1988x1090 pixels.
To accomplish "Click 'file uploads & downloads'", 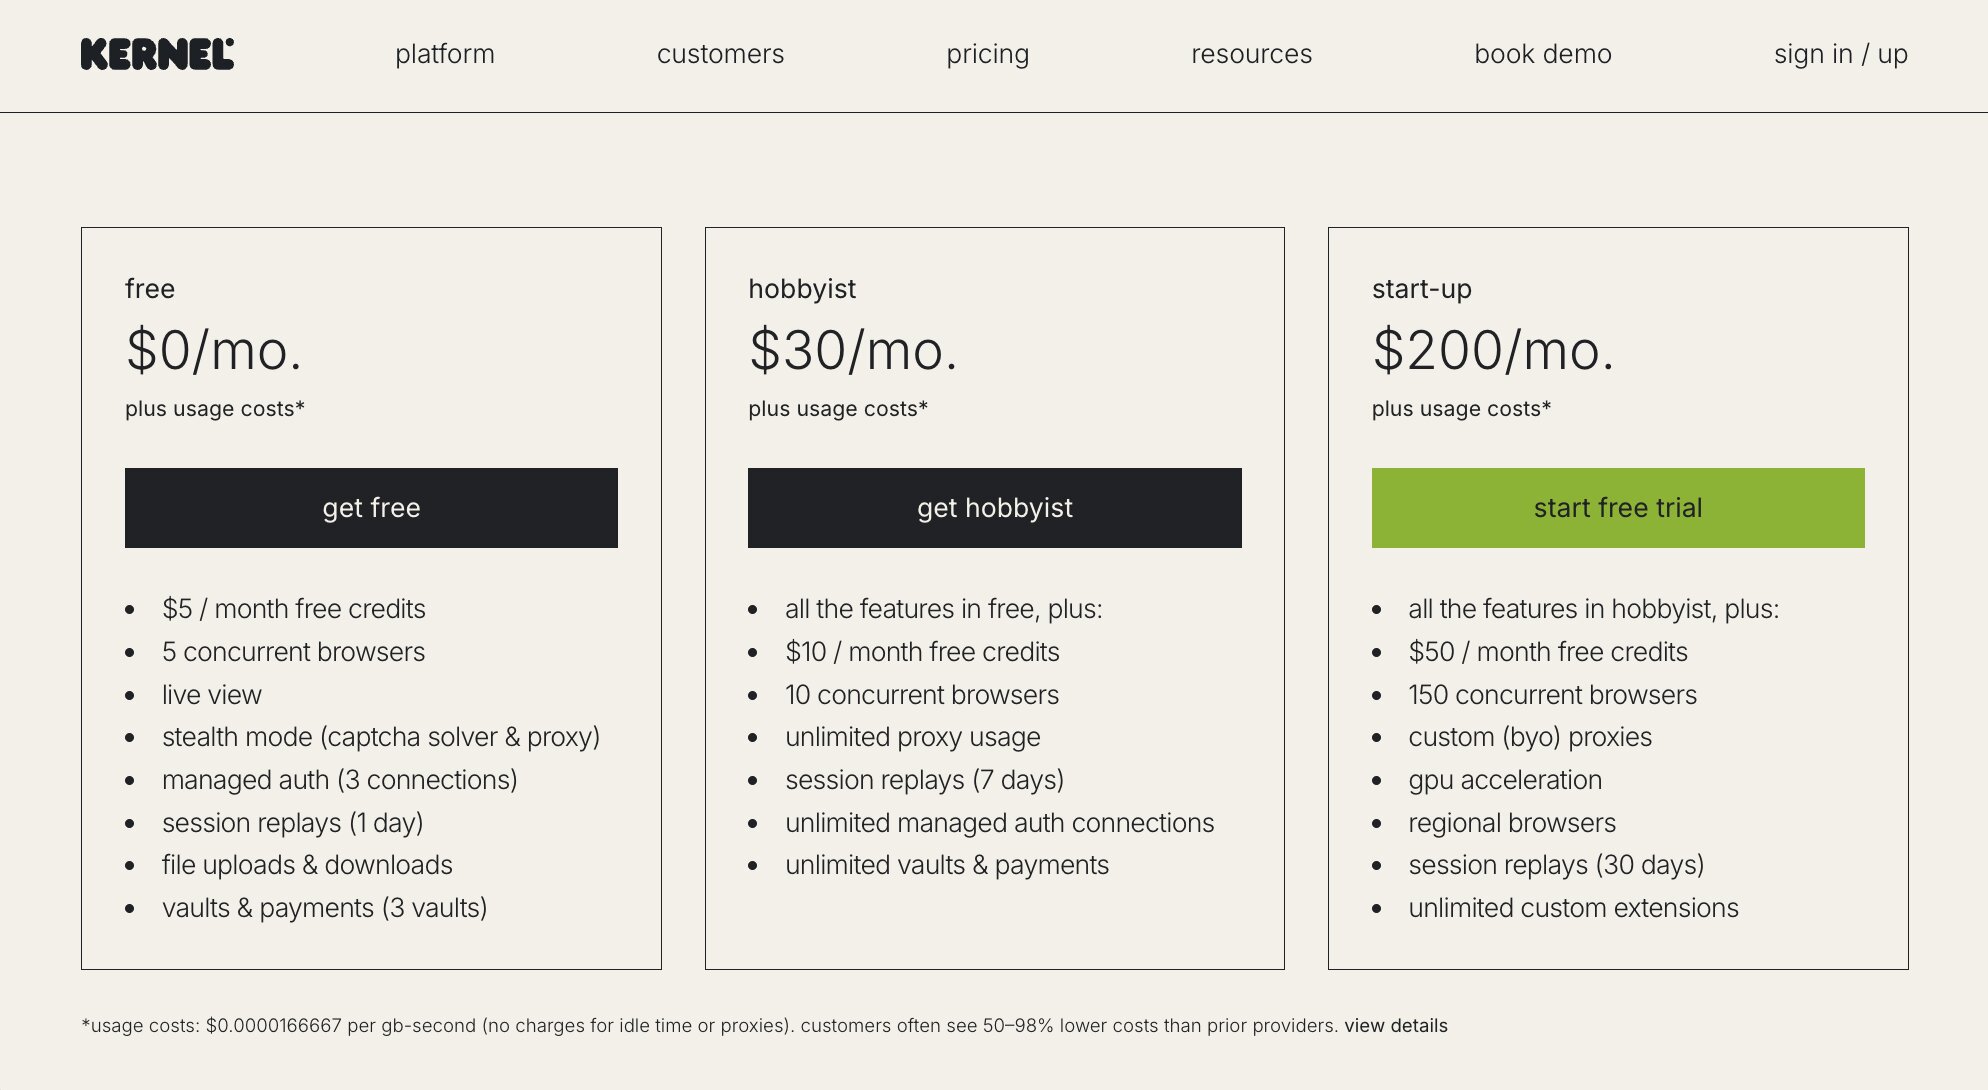I will pyautogui.click(x=307, y=865).
